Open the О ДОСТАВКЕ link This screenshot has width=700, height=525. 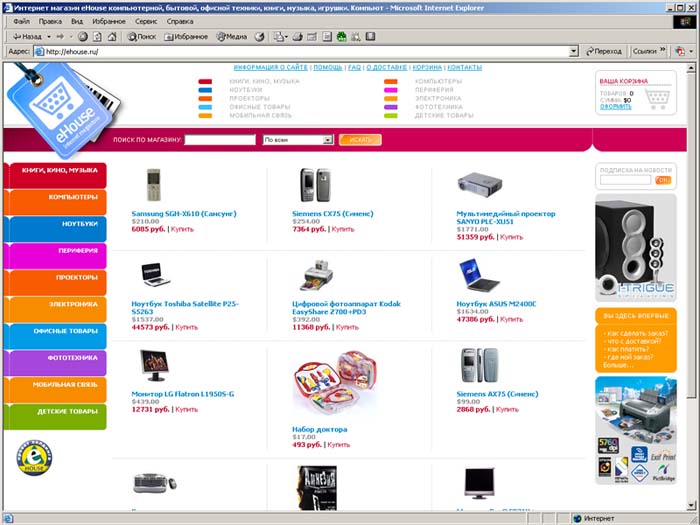click(387, 67)
